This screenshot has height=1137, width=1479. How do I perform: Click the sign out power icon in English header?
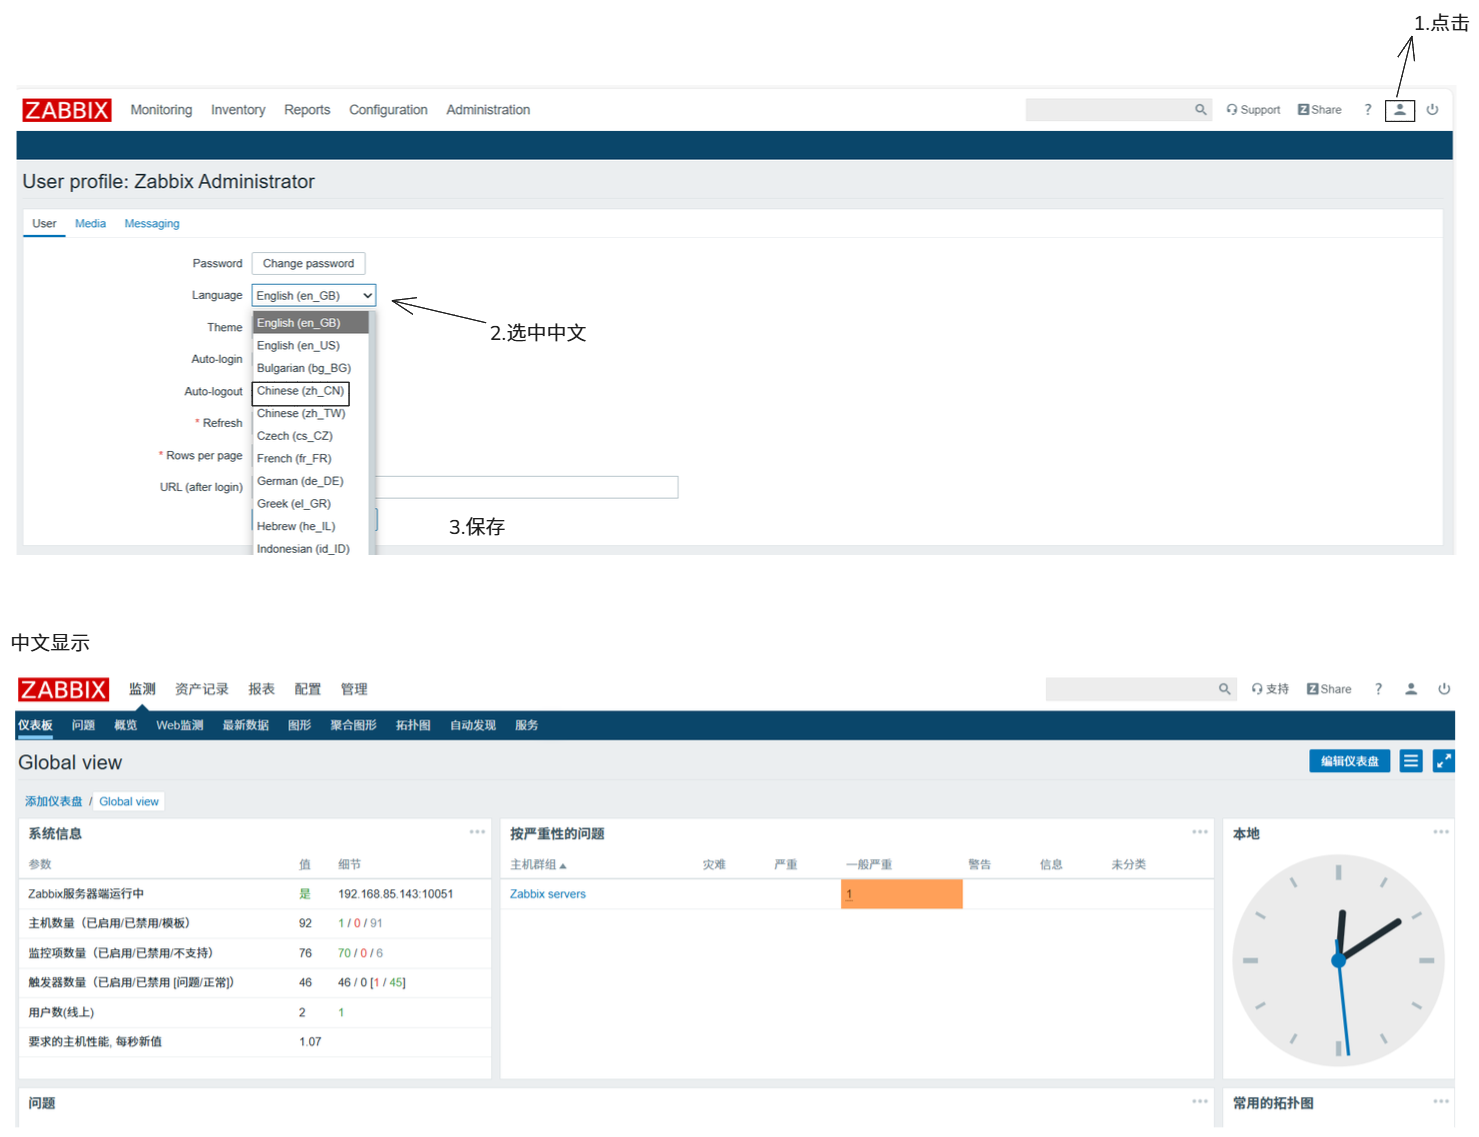coord(1432,110)
